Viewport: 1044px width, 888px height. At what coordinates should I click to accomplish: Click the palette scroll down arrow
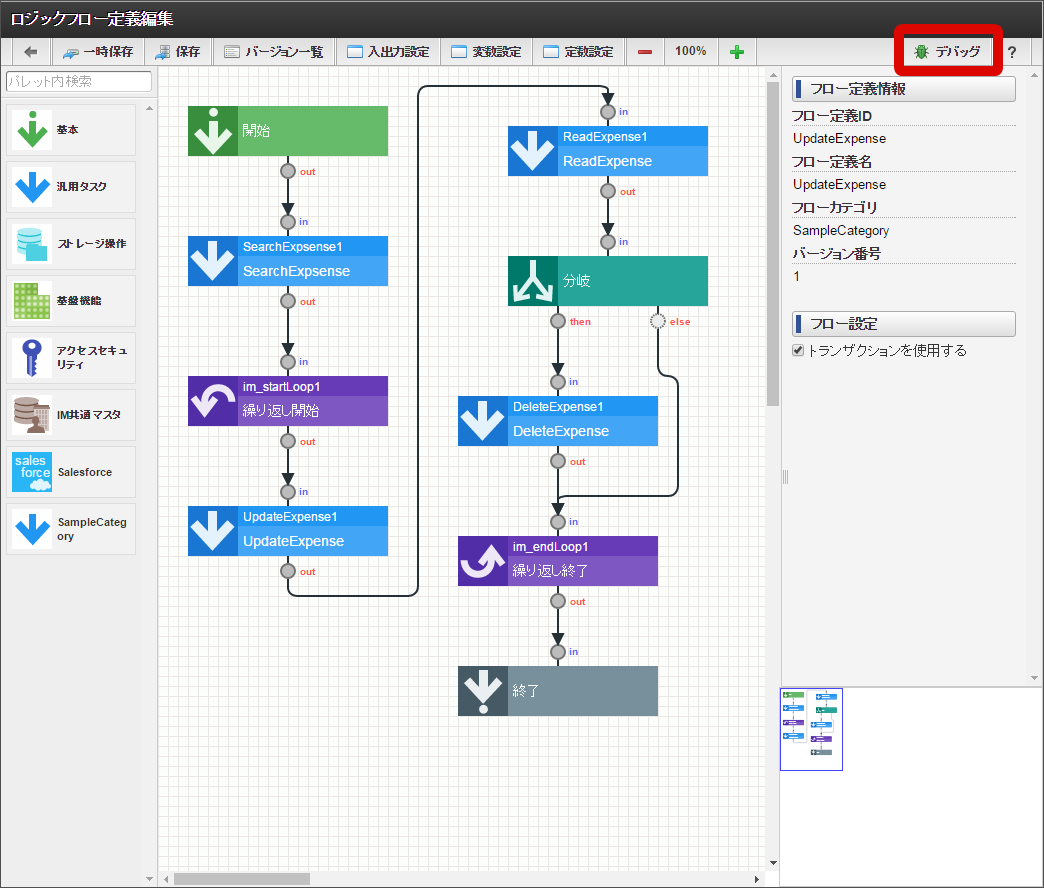coord(149,879)
